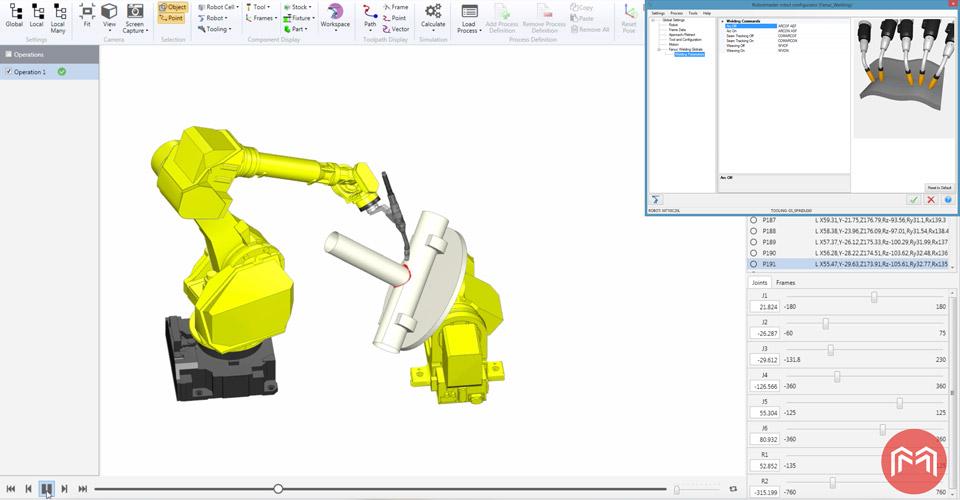Image resolution: width=960 pixels, height=500 pixels.
Task: Click the J5 joint slider handle
Action: (x=899, y=403)
